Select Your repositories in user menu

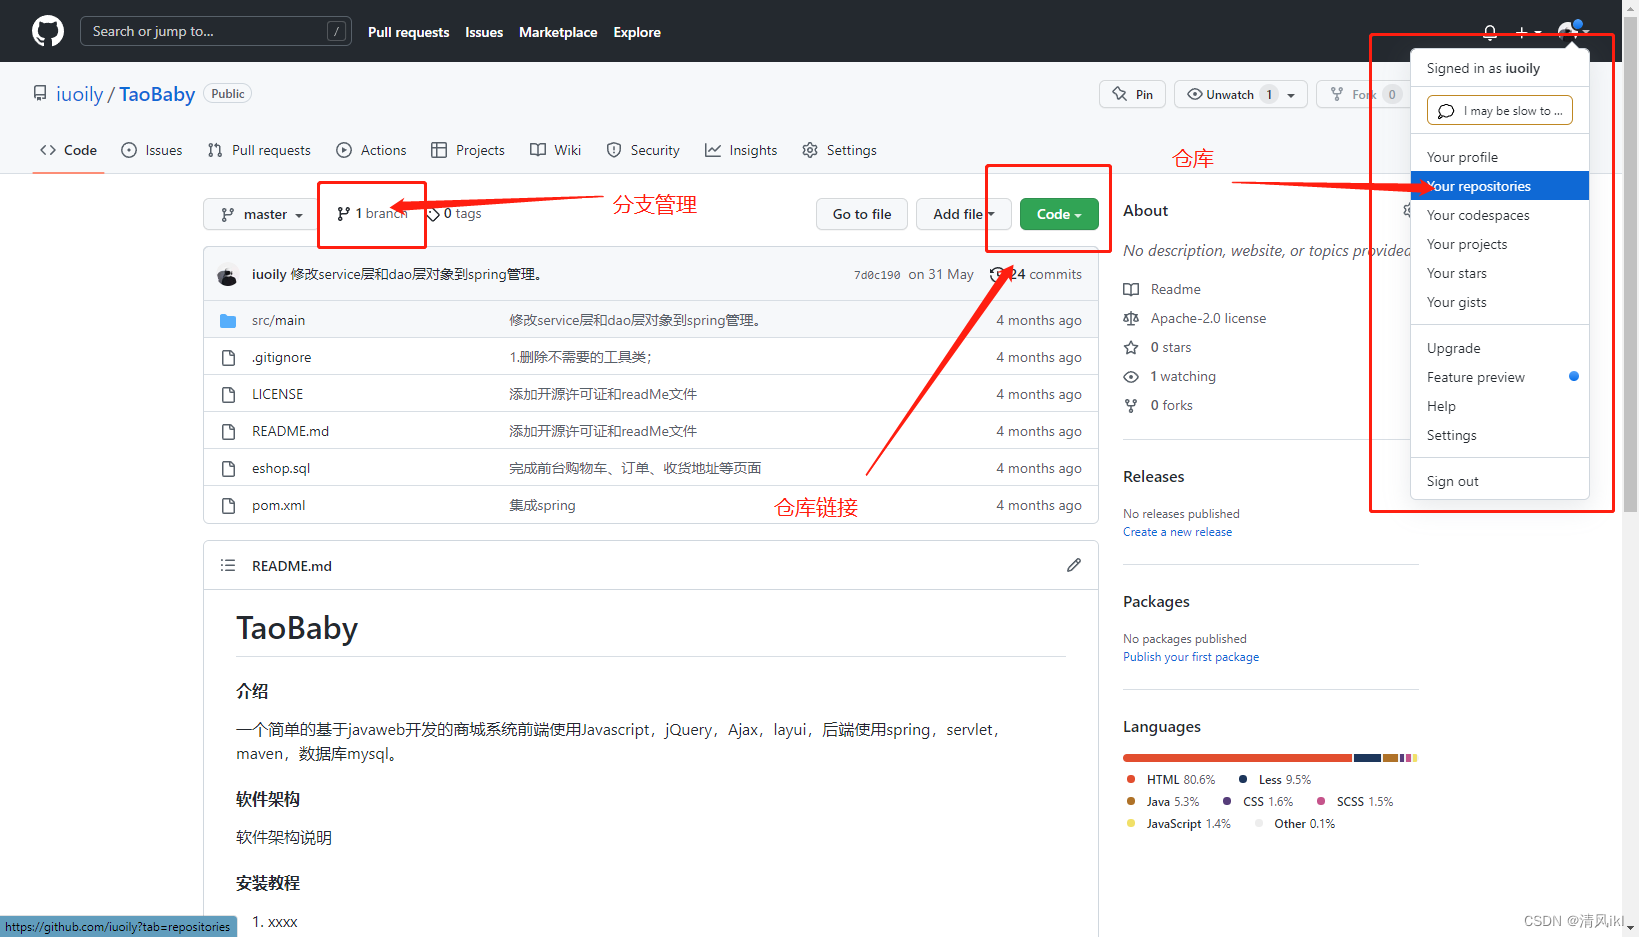coord(1500,186)
